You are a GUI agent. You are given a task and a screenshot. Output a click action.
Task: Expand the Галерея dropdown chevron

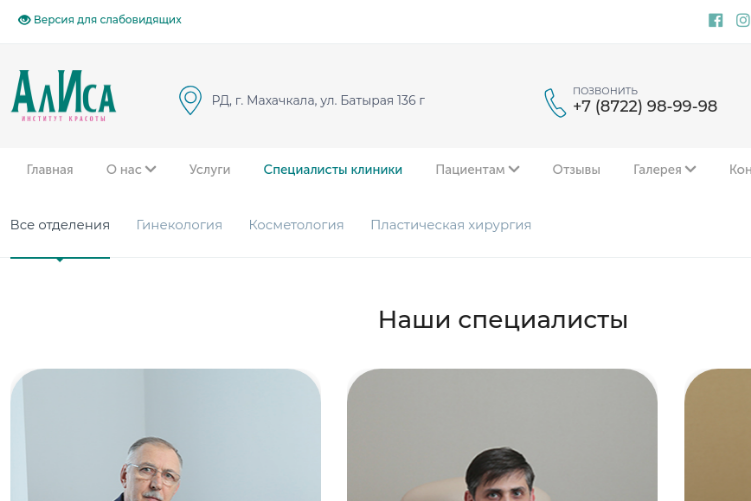pyautogui.click(x=690, y=169)
